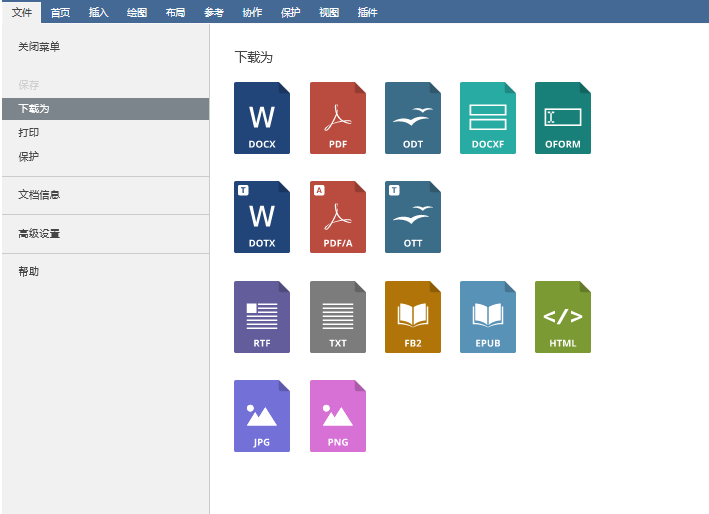
Task: Choose the FB2 e-book format
Action: tap(413, 317)
